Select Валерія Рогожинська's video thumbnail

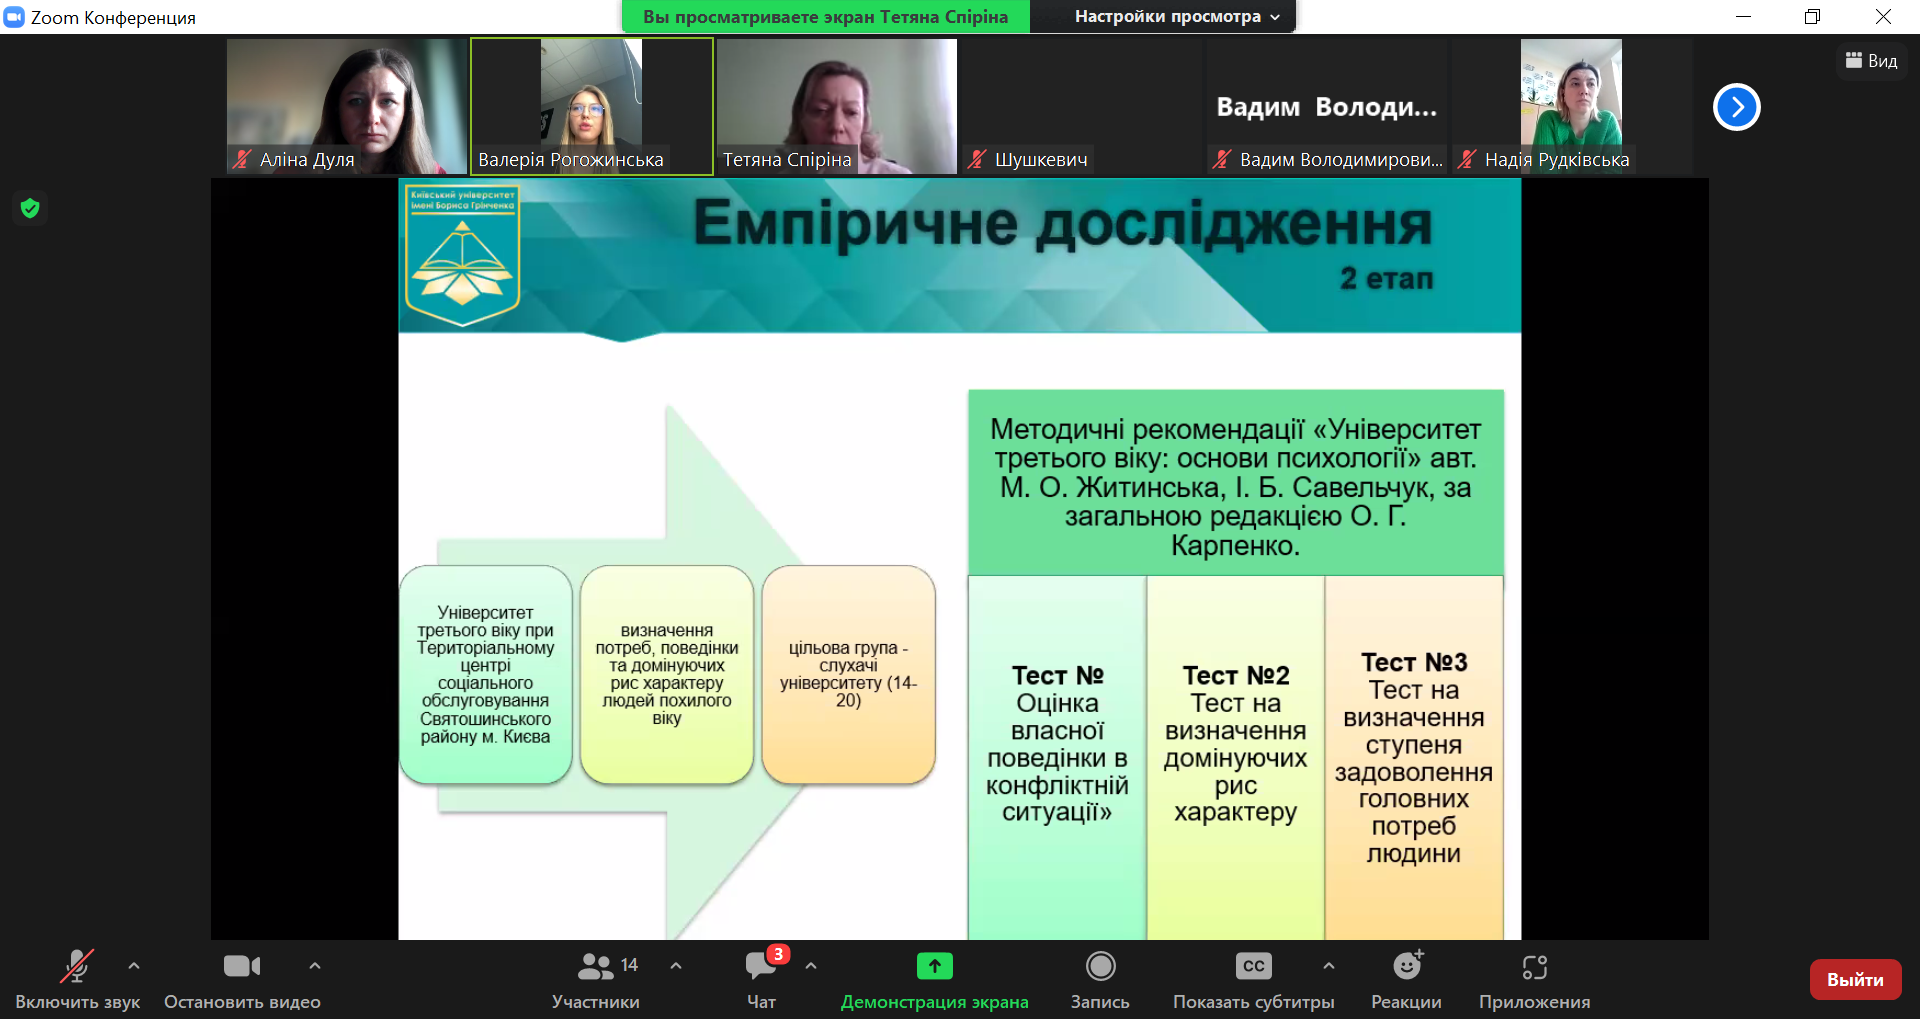click(592, 106)
